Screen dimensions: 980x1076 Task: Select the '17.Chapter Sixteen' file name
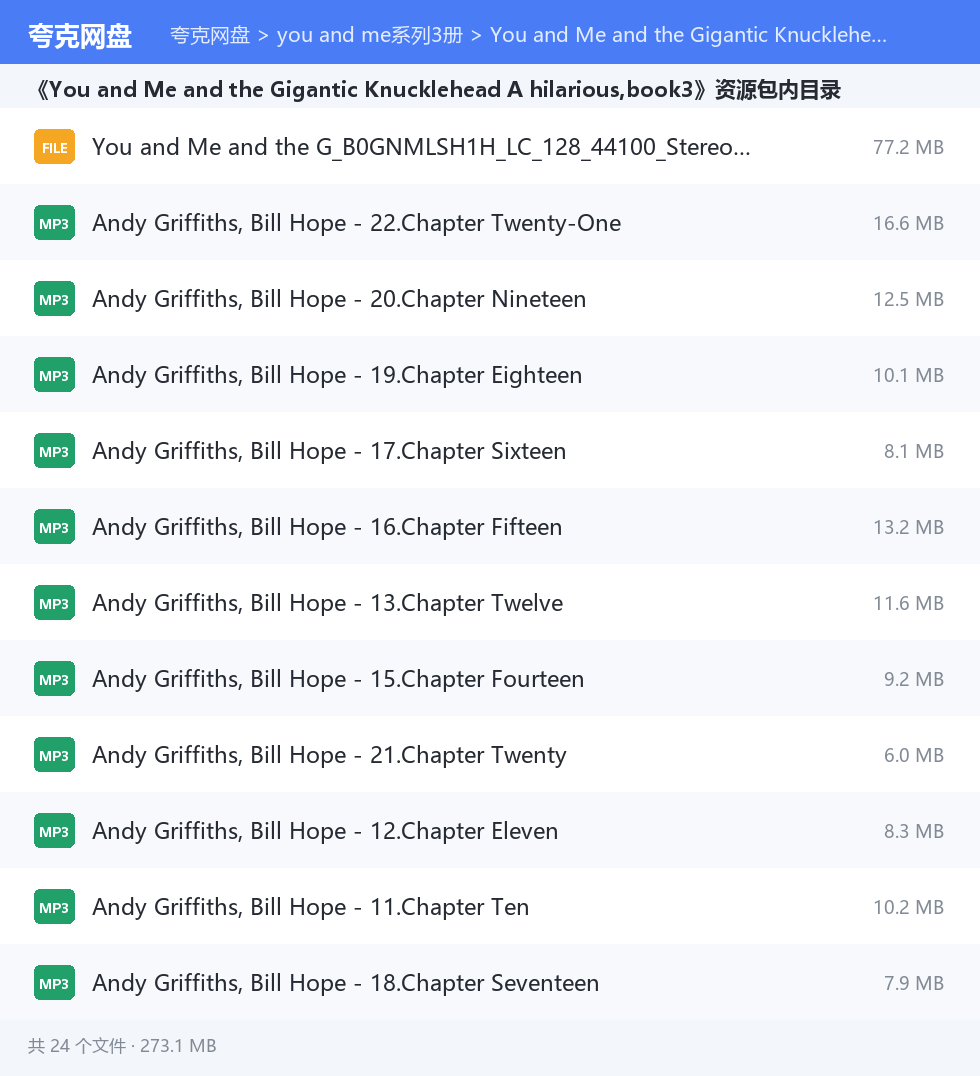329,451
